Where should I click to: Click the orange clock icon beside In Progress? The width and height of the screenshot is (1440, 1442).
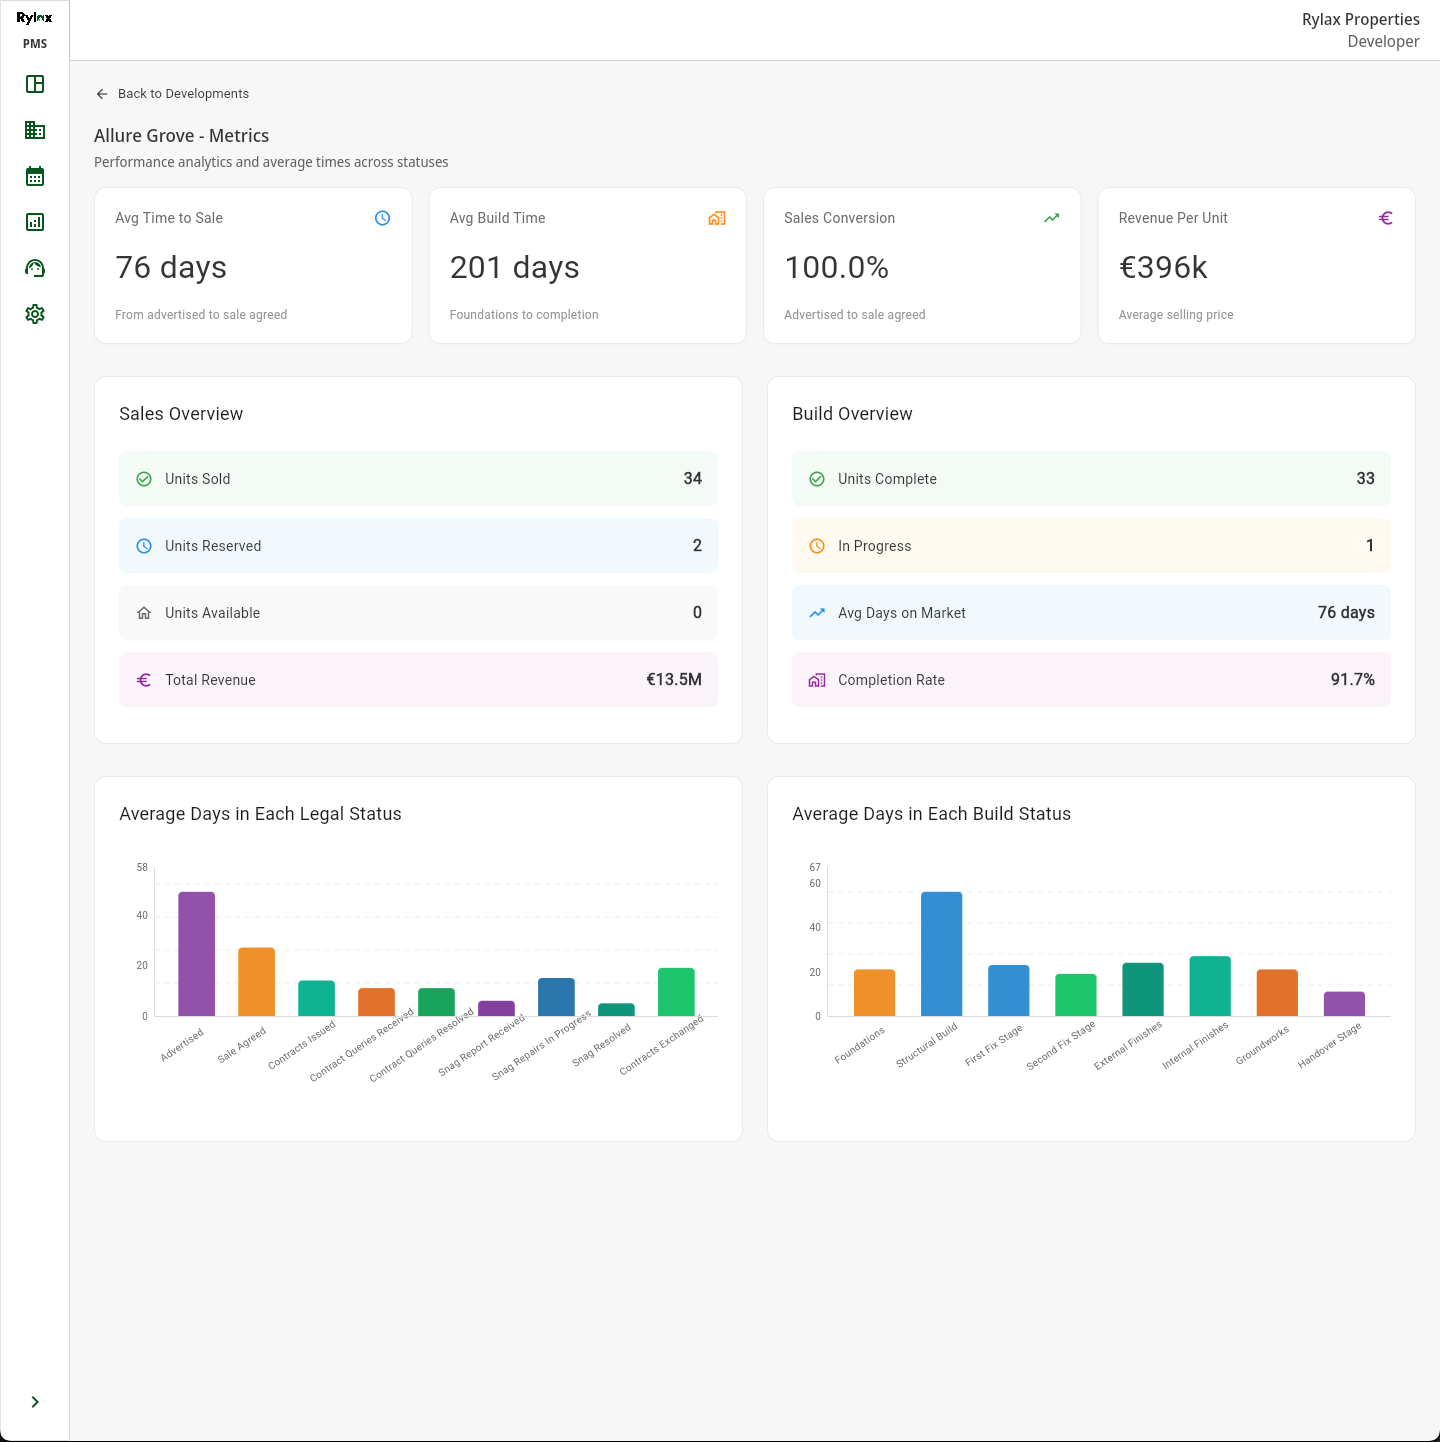(817, 546)
